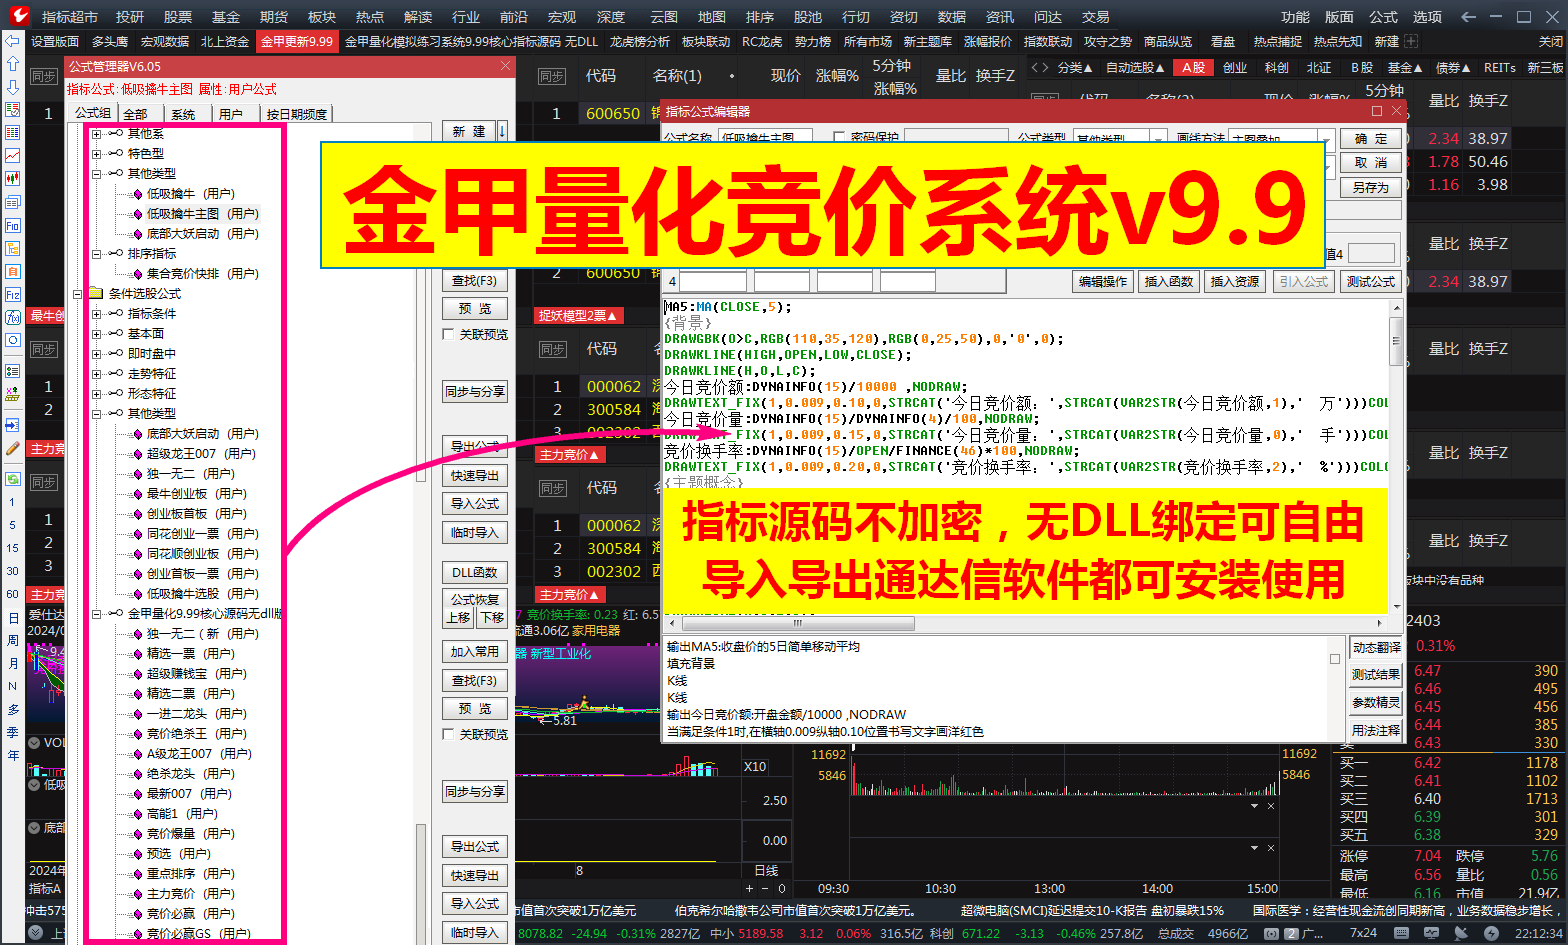Screen dimensions: 1568x945
Task: Click the left-right navigation arrows beside 分类
Action: pyautogui.click(x=1040, y=67)
